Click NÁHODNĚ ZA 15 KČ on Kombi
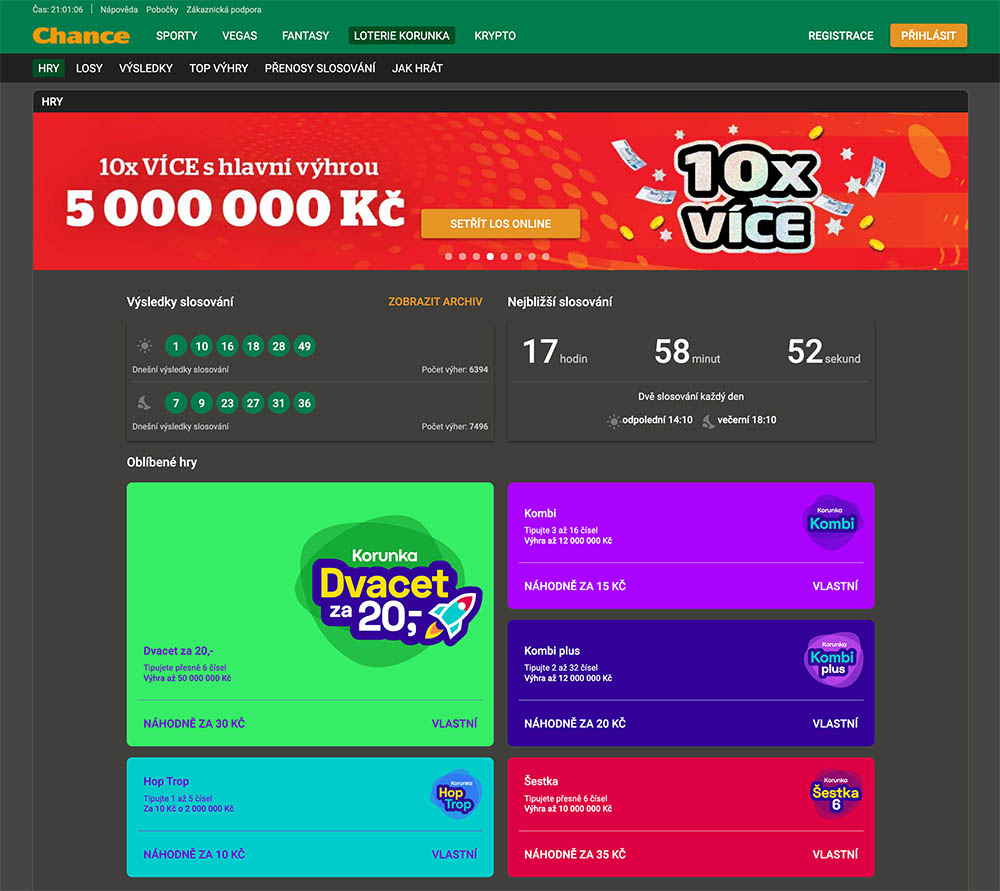The height and width of the screenshot is (891, 1000). pyautogui.click(x=575, y=586)
